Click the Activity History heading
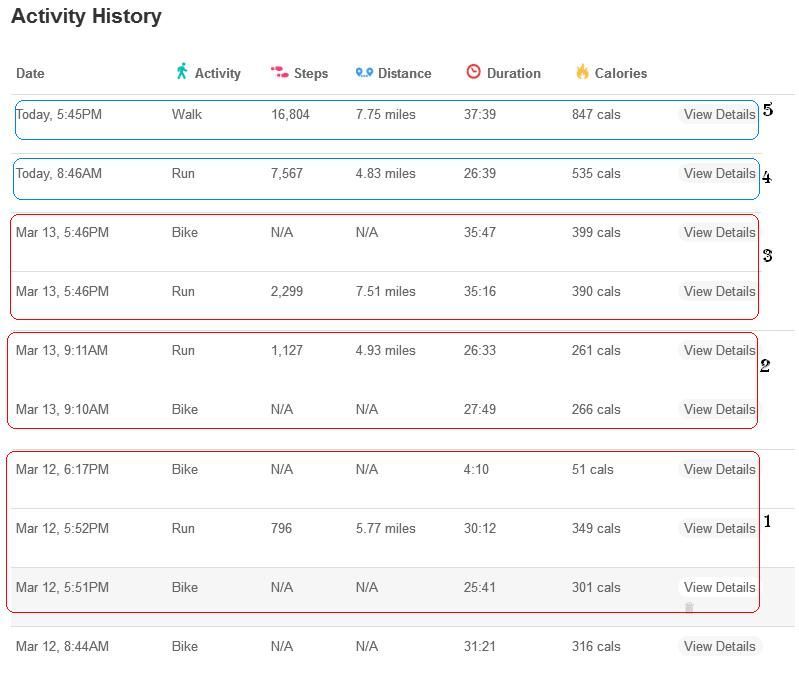This screenshot has height=682, width=799. point(86,16)
